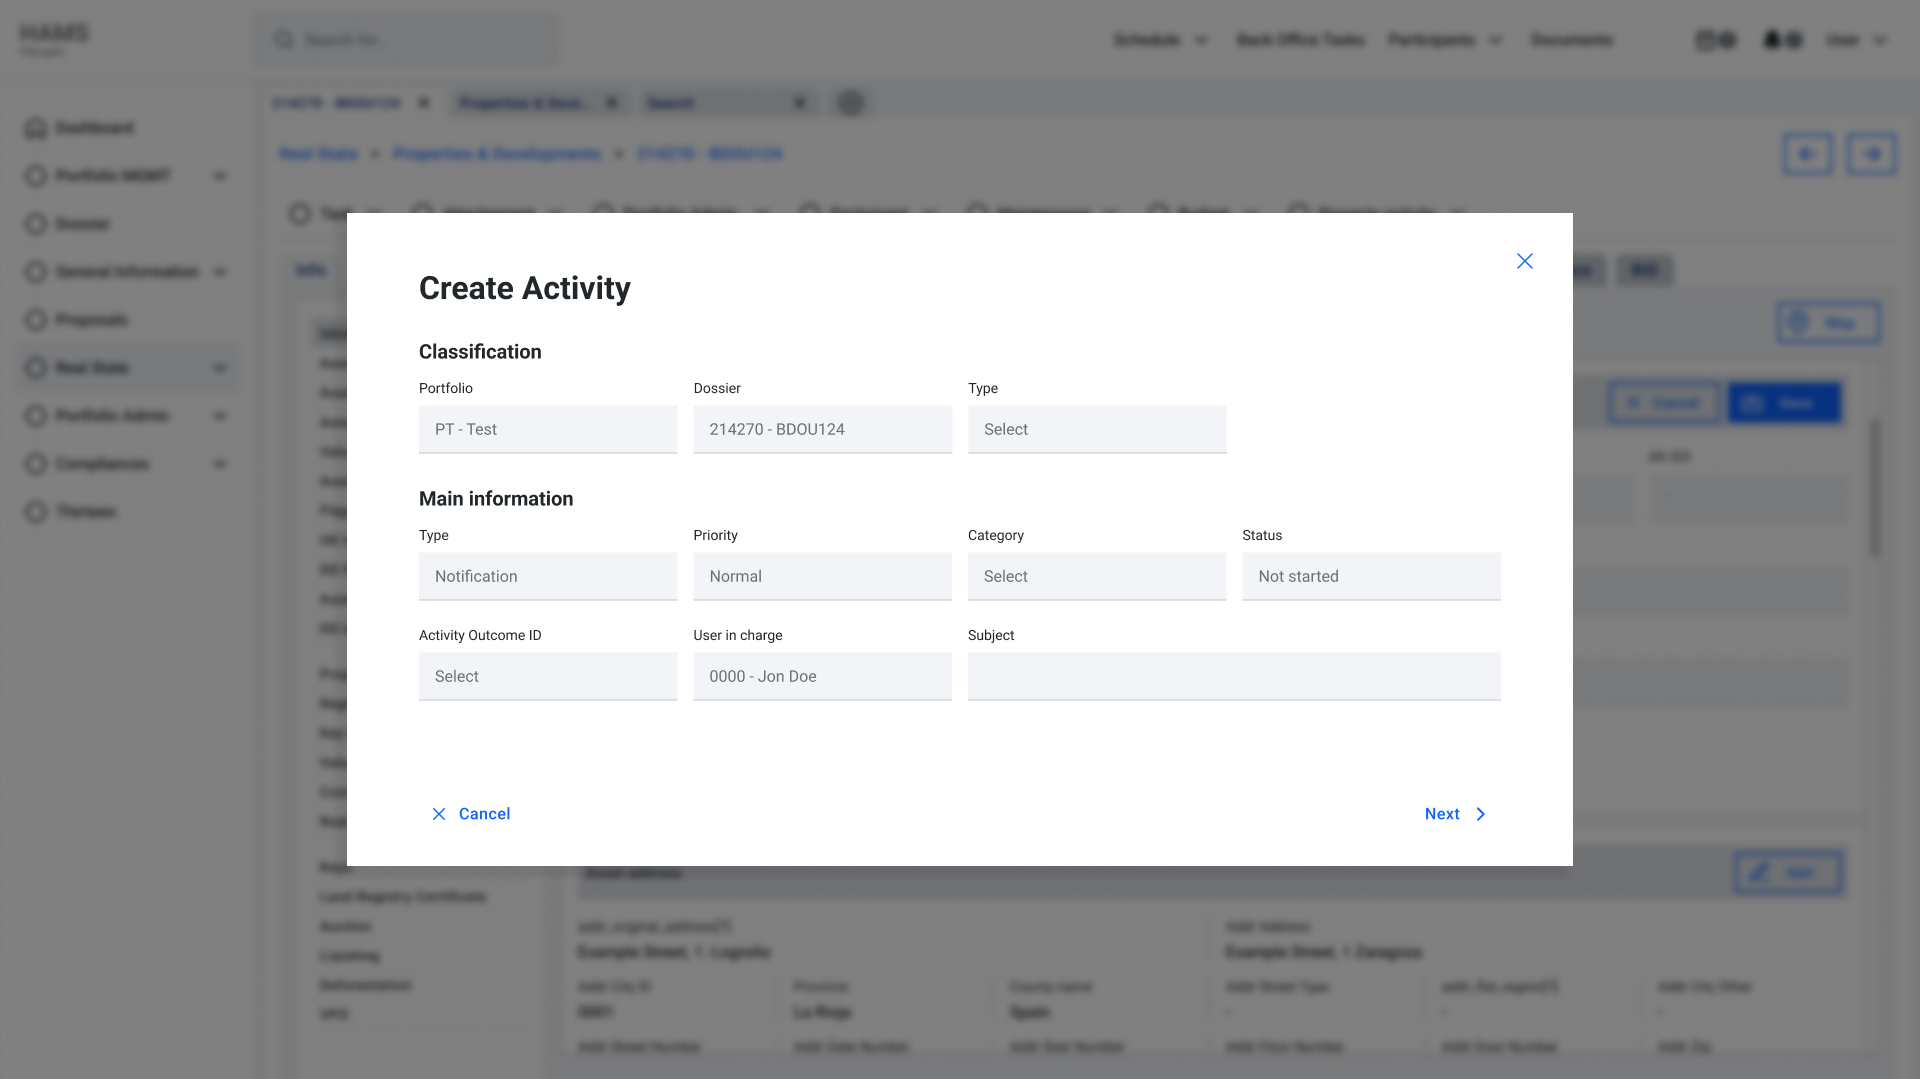Screen dimensions: 1920x1079
Task: Click the notification bell icon in the header
Action: (x=1772, y=40)
